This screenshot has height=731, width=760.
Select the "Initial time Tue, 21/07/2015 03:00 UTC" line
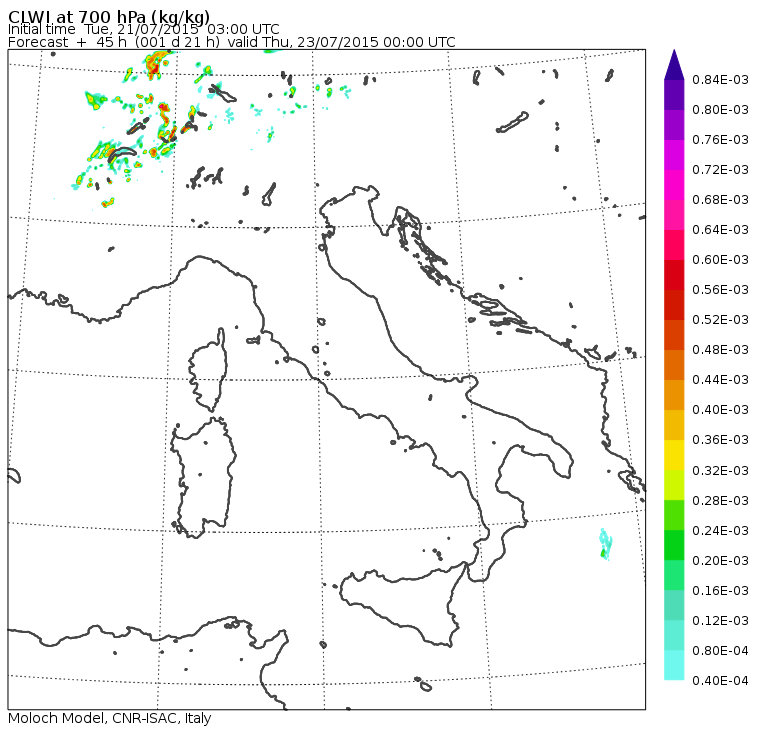tap(143, 29)
